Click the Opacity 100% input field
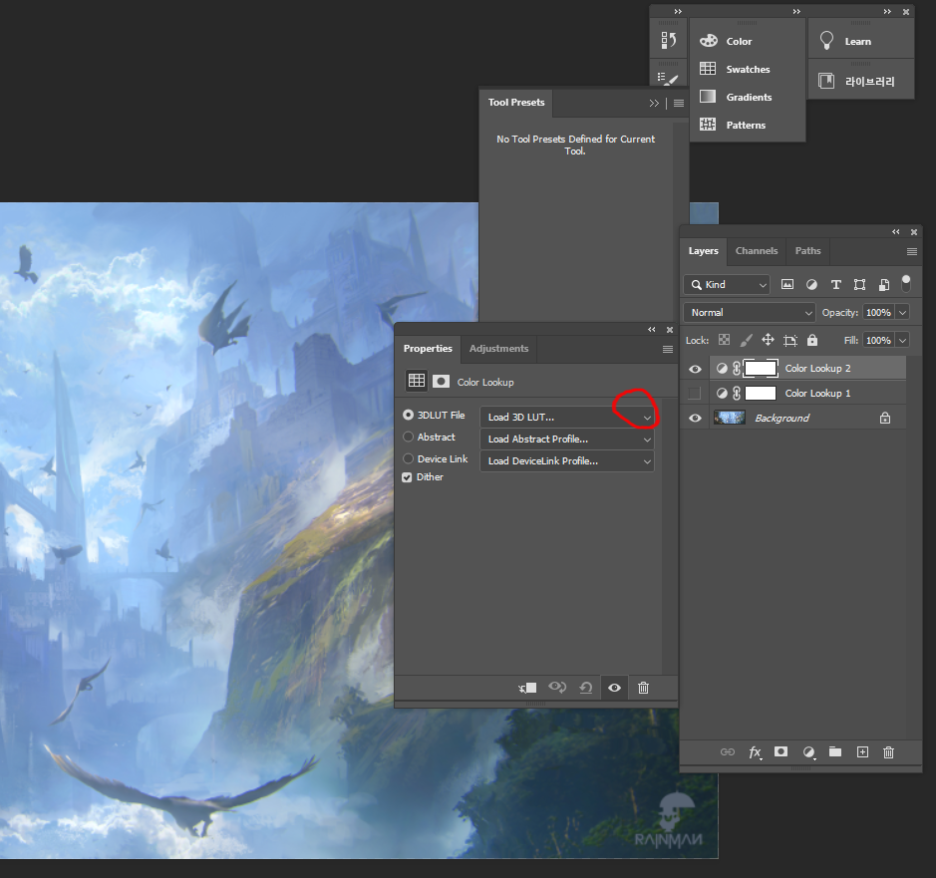Image resolution: width=936 pixels, height=878 pixels. tap(879, 313)
